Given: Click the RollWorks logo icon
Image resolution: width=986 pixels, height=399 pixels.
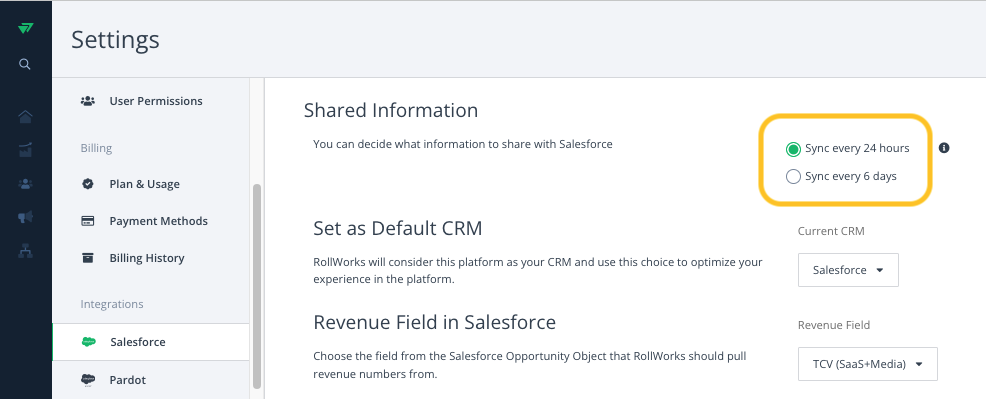Looking at the screenshot, I should pos(25,28).
